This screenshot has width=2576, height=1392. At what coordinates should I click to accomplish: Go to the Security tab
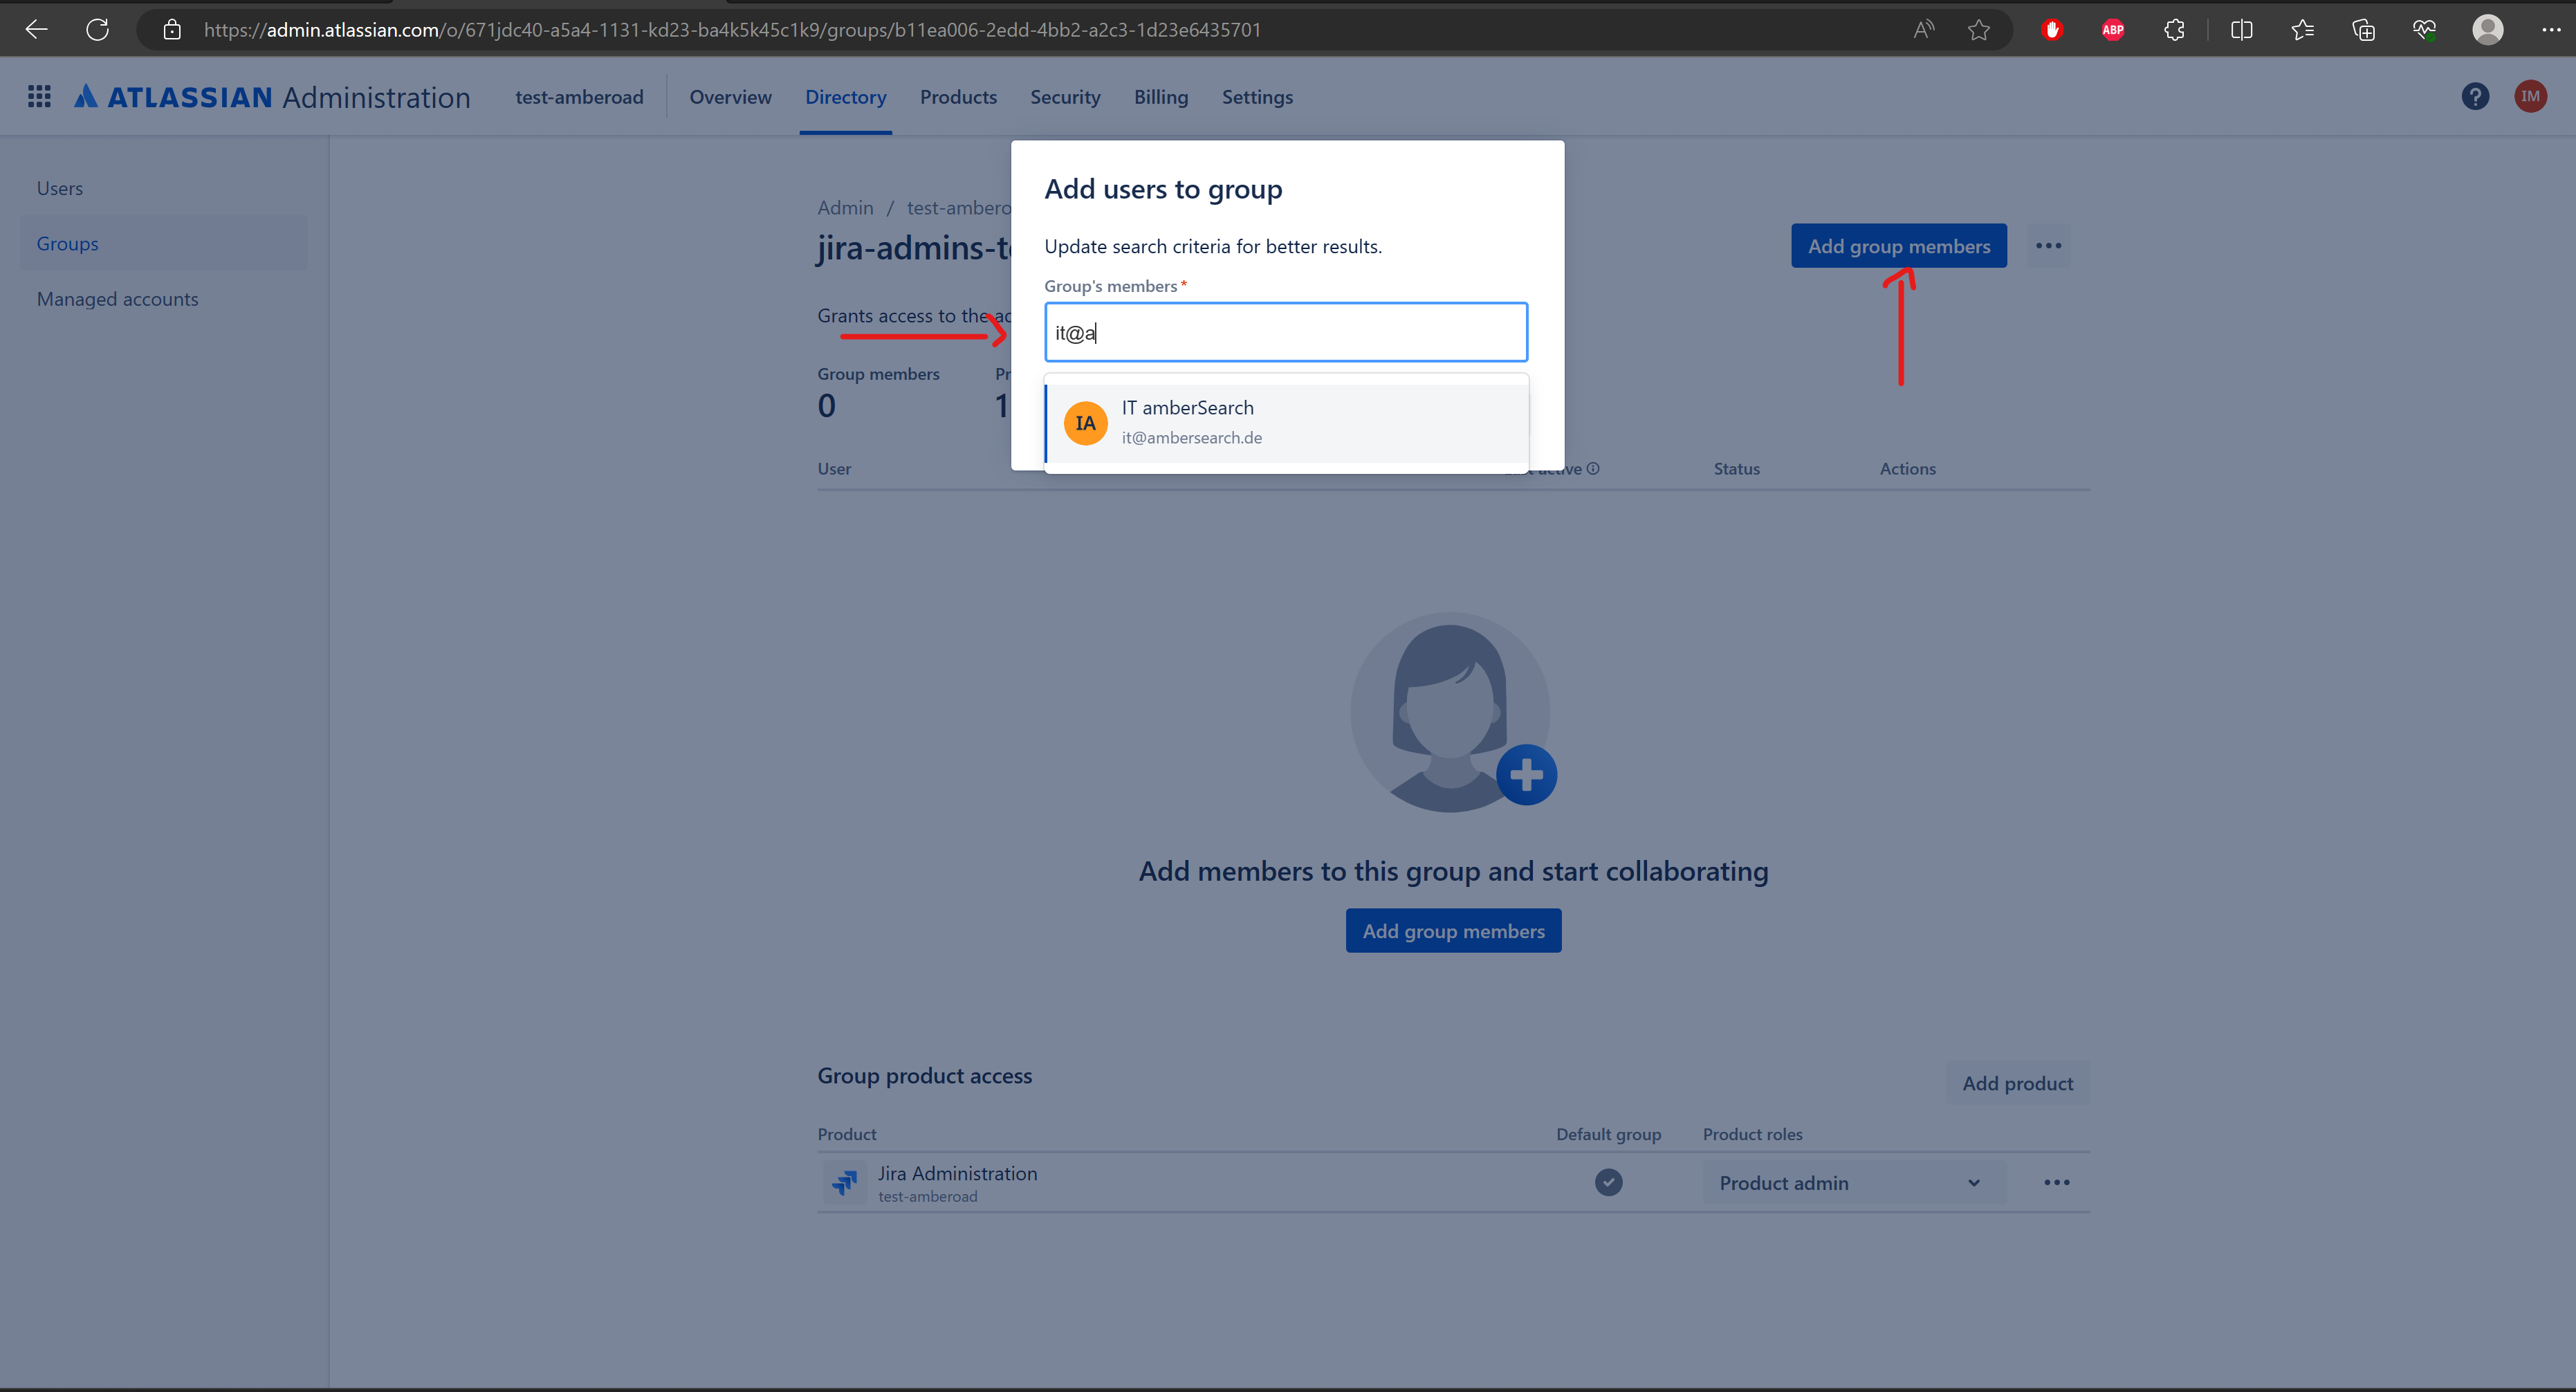point(1065,97)
